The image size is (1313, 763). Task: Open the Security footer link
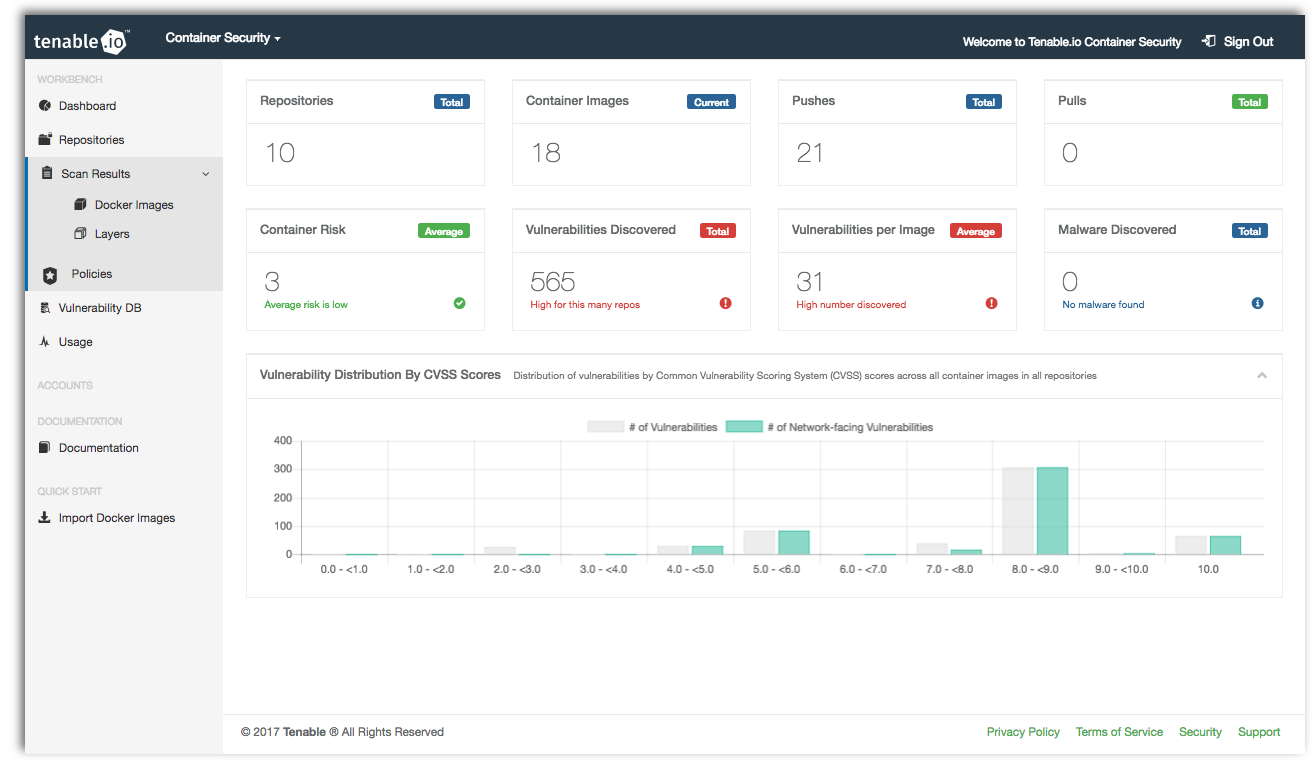pyautogui.click(x=1200, y=732)
